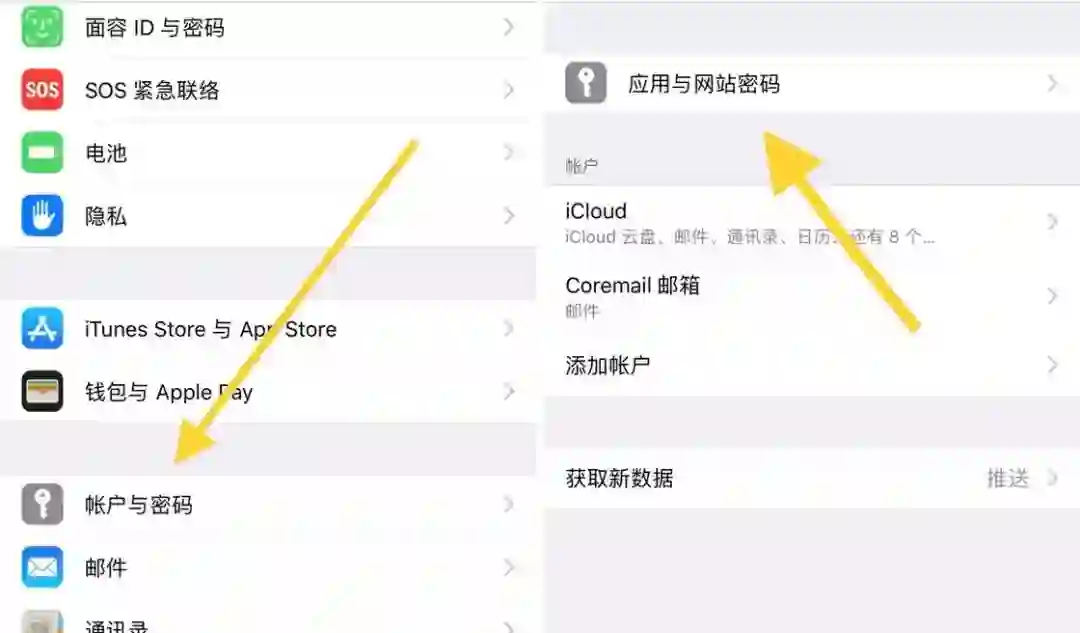
Task: Open the green Battery icon
Action: (x=42, y=153)
